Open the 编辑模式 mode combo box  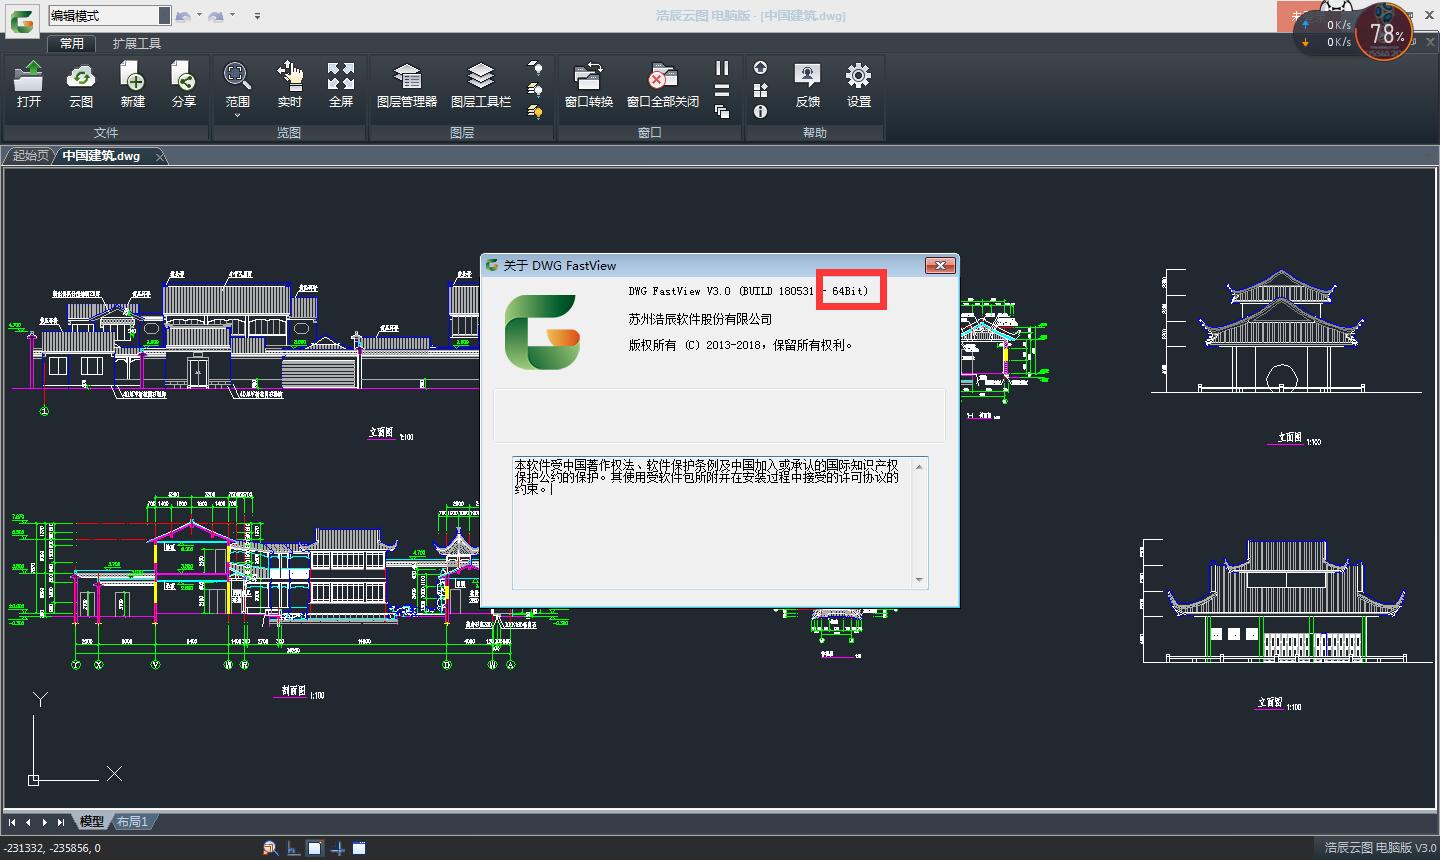pyautogui.click(x=109, y=16)
